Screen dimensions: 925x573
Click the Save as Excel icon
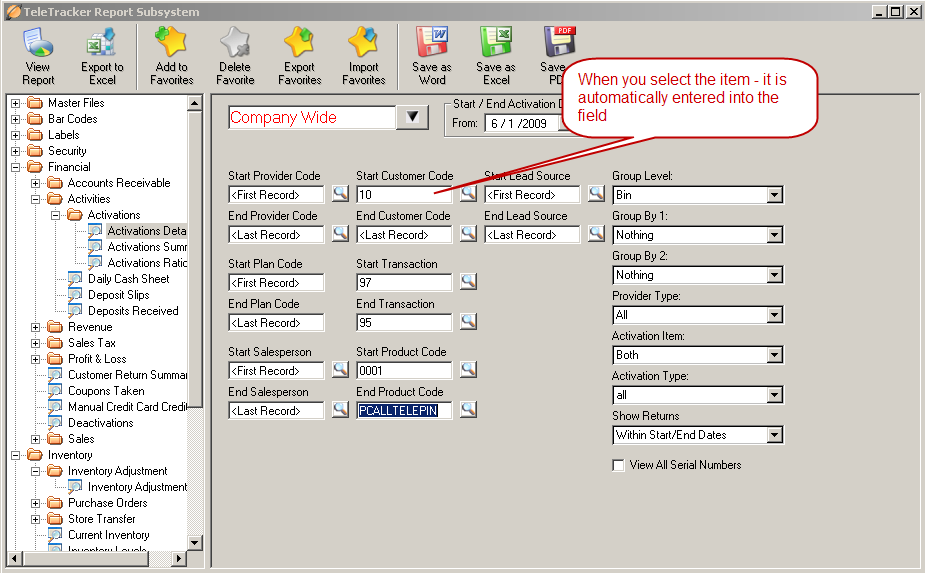tap(496, 44)
